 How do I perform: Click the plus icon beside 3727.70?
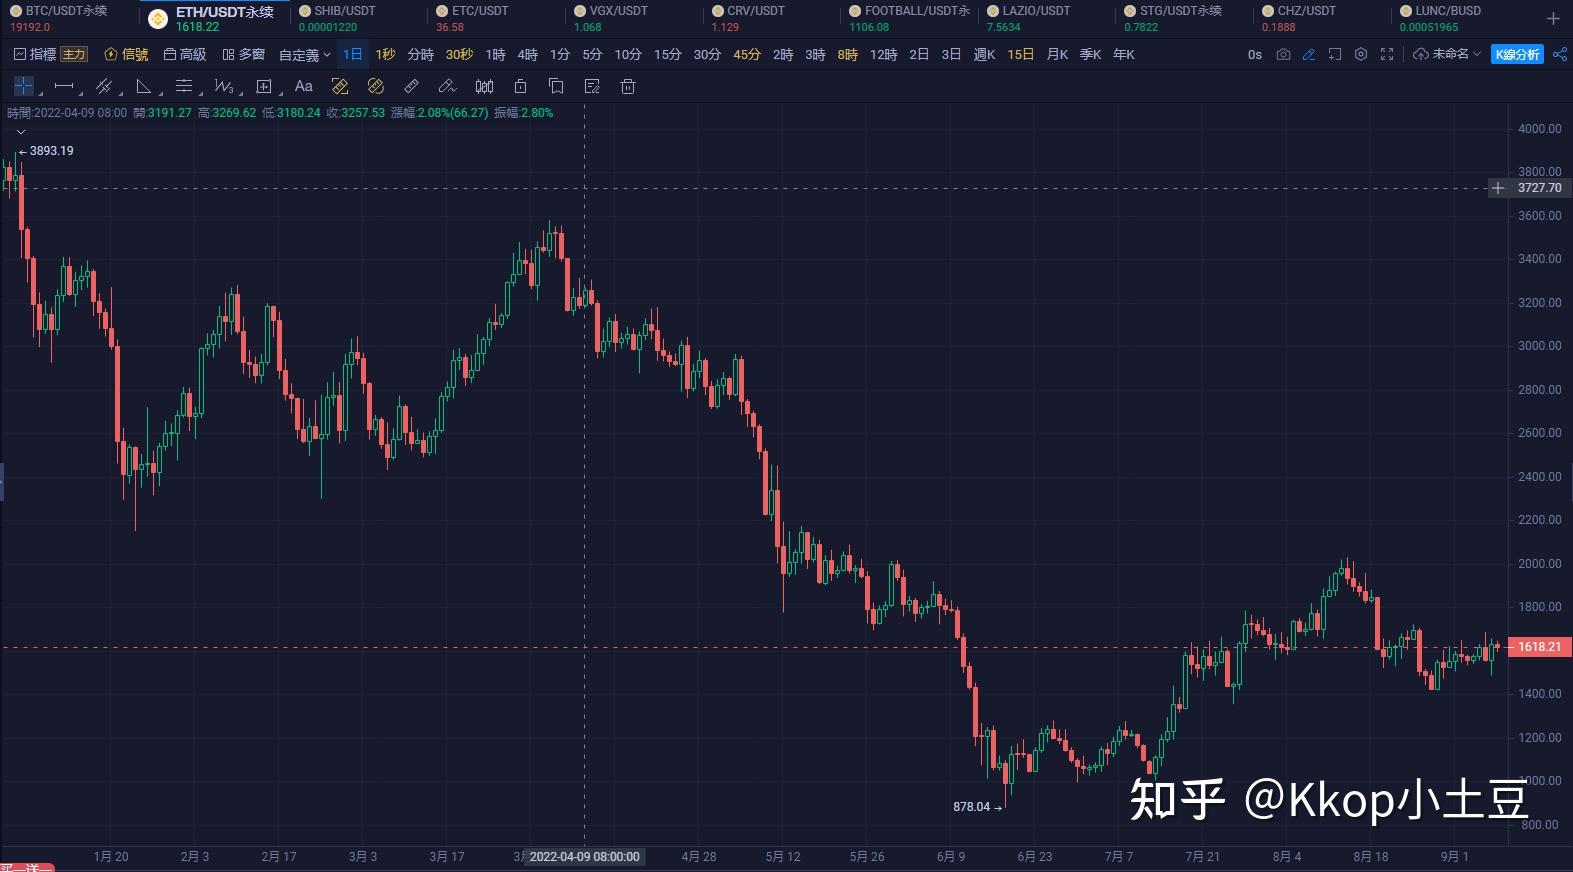coord(1498,188)
